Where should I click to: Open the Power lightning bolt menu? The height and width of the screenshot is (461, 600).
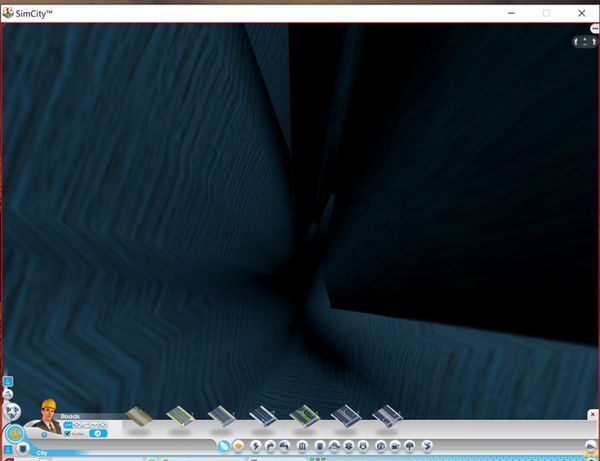(x=256, y=446)
